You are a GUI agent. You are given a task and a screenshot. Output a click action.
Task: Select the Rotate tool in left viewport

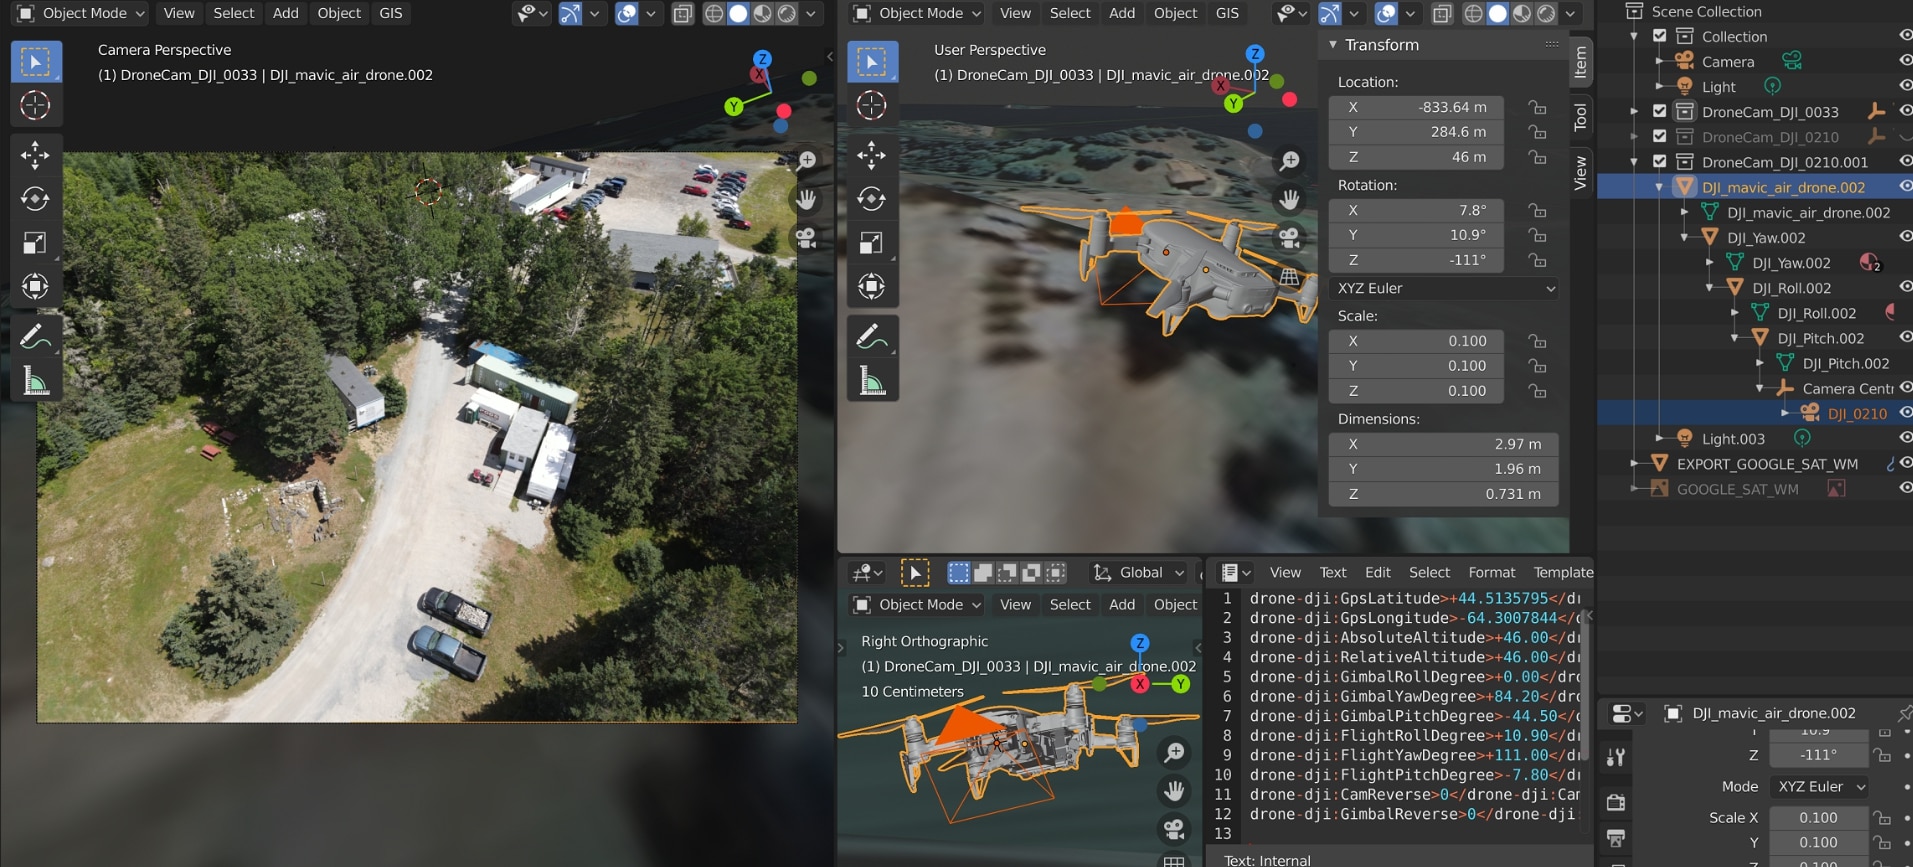(35, 198)
